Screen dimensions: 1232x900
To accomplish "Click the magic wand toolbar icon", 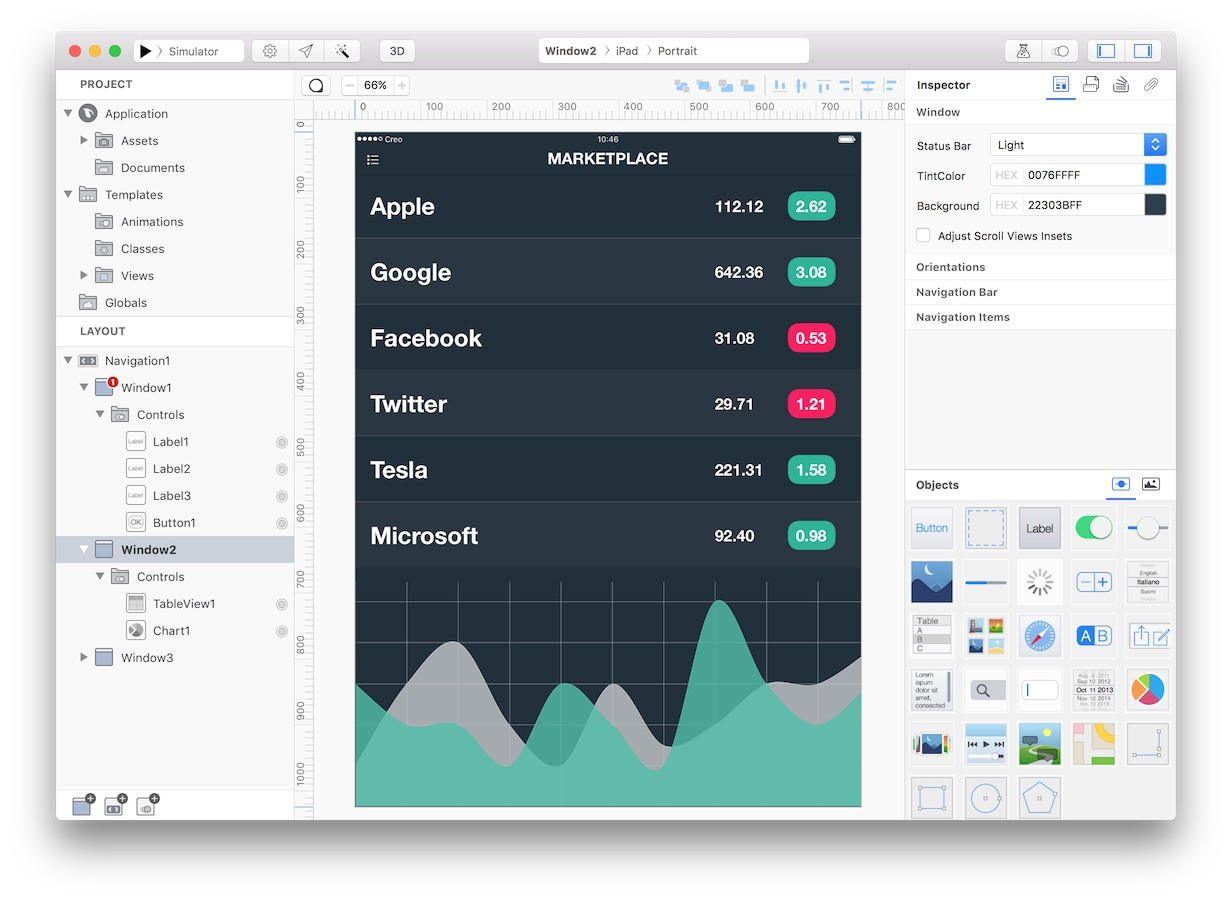I will 342,51.
